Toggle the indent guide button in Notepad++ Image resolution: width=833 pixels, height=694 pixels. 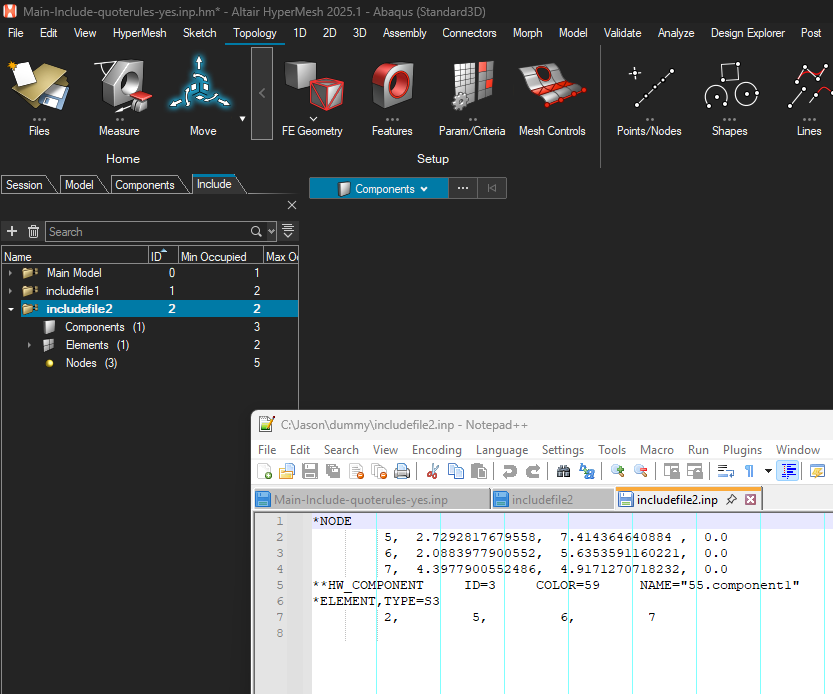coord(787,471)
